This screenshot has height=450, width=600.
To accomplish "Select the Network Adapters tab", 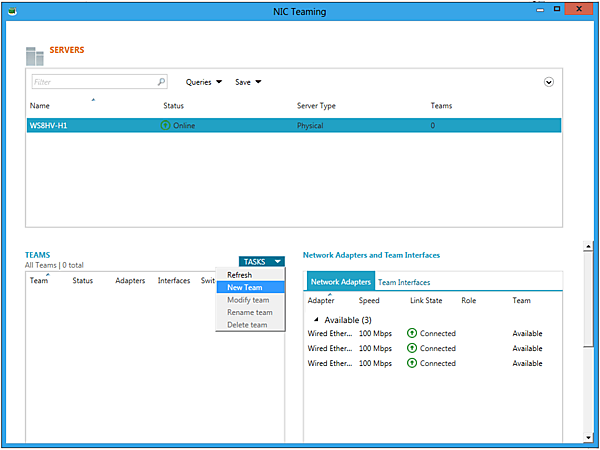I will pyautogui.click(x=340, y=282).
